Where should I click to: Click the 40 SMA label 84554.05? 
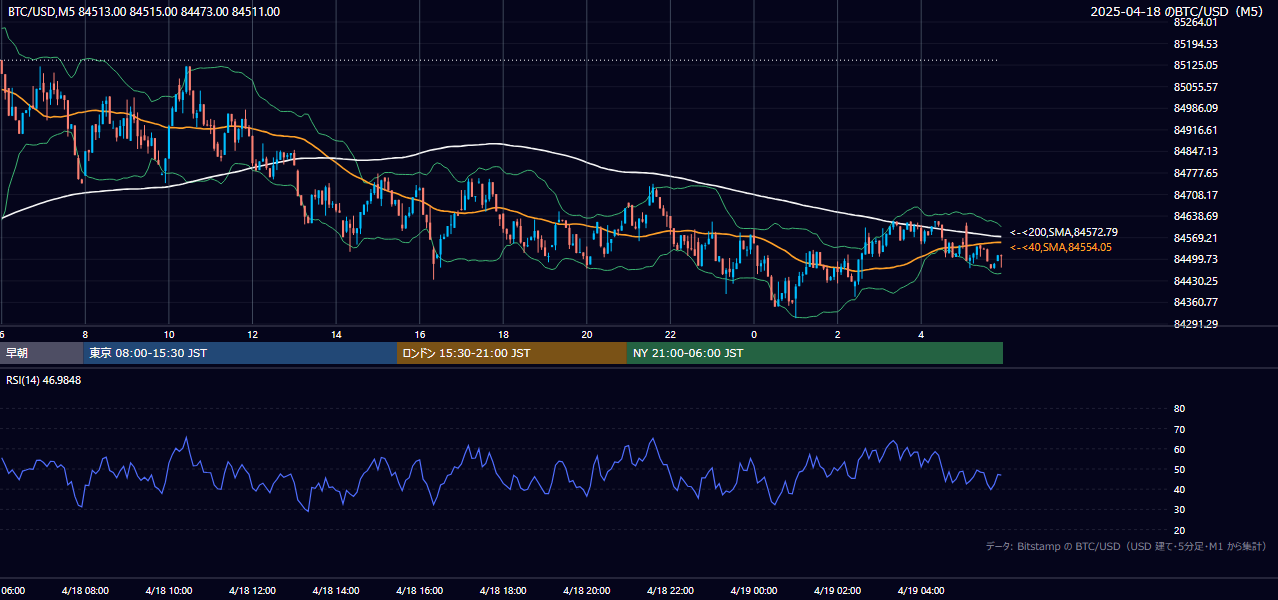[x=1060, y=247]
